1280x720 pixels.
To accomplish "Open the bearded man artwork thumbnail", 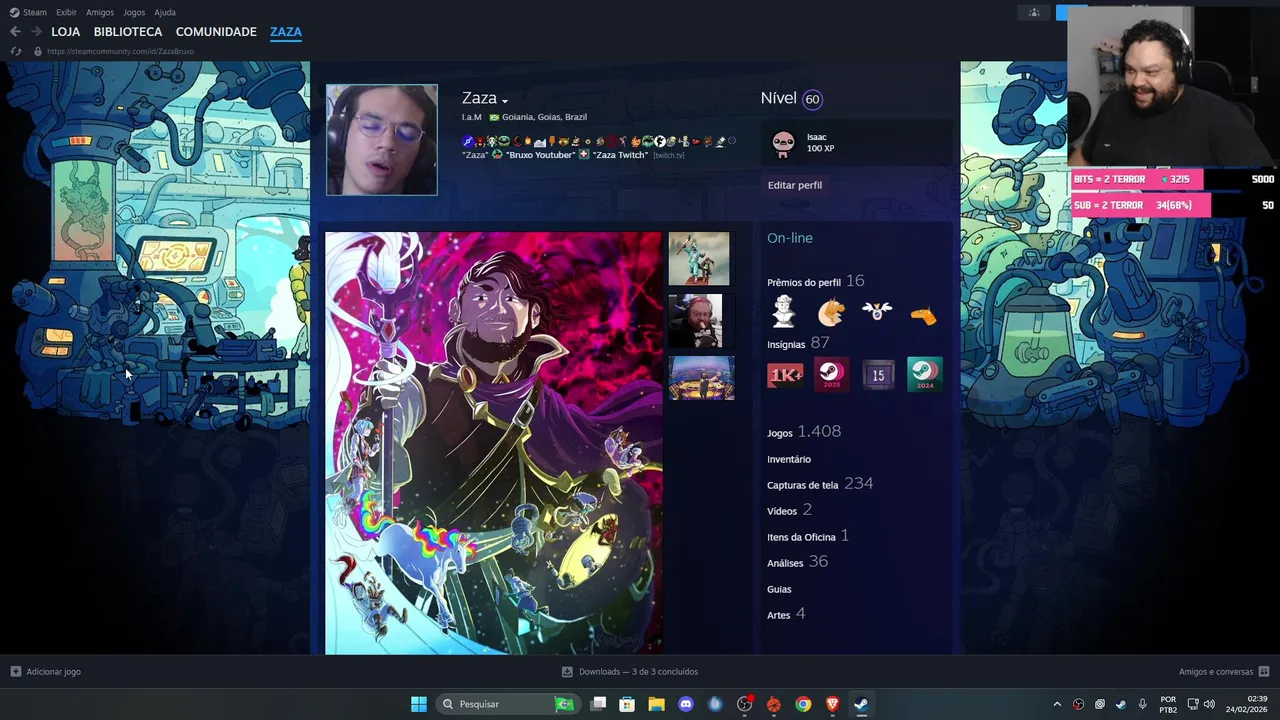I will 695,321.
